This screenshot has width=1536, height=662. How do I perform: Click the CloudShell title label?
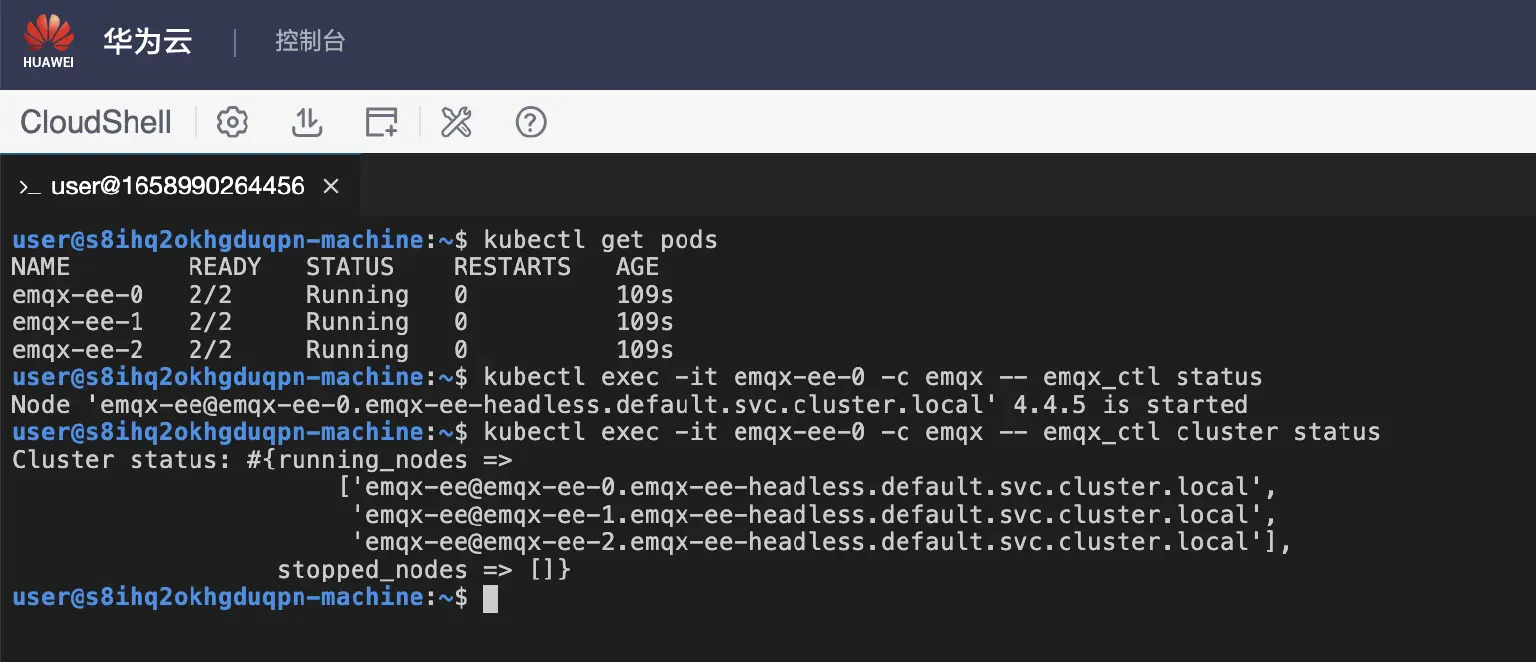pos(96,123)
